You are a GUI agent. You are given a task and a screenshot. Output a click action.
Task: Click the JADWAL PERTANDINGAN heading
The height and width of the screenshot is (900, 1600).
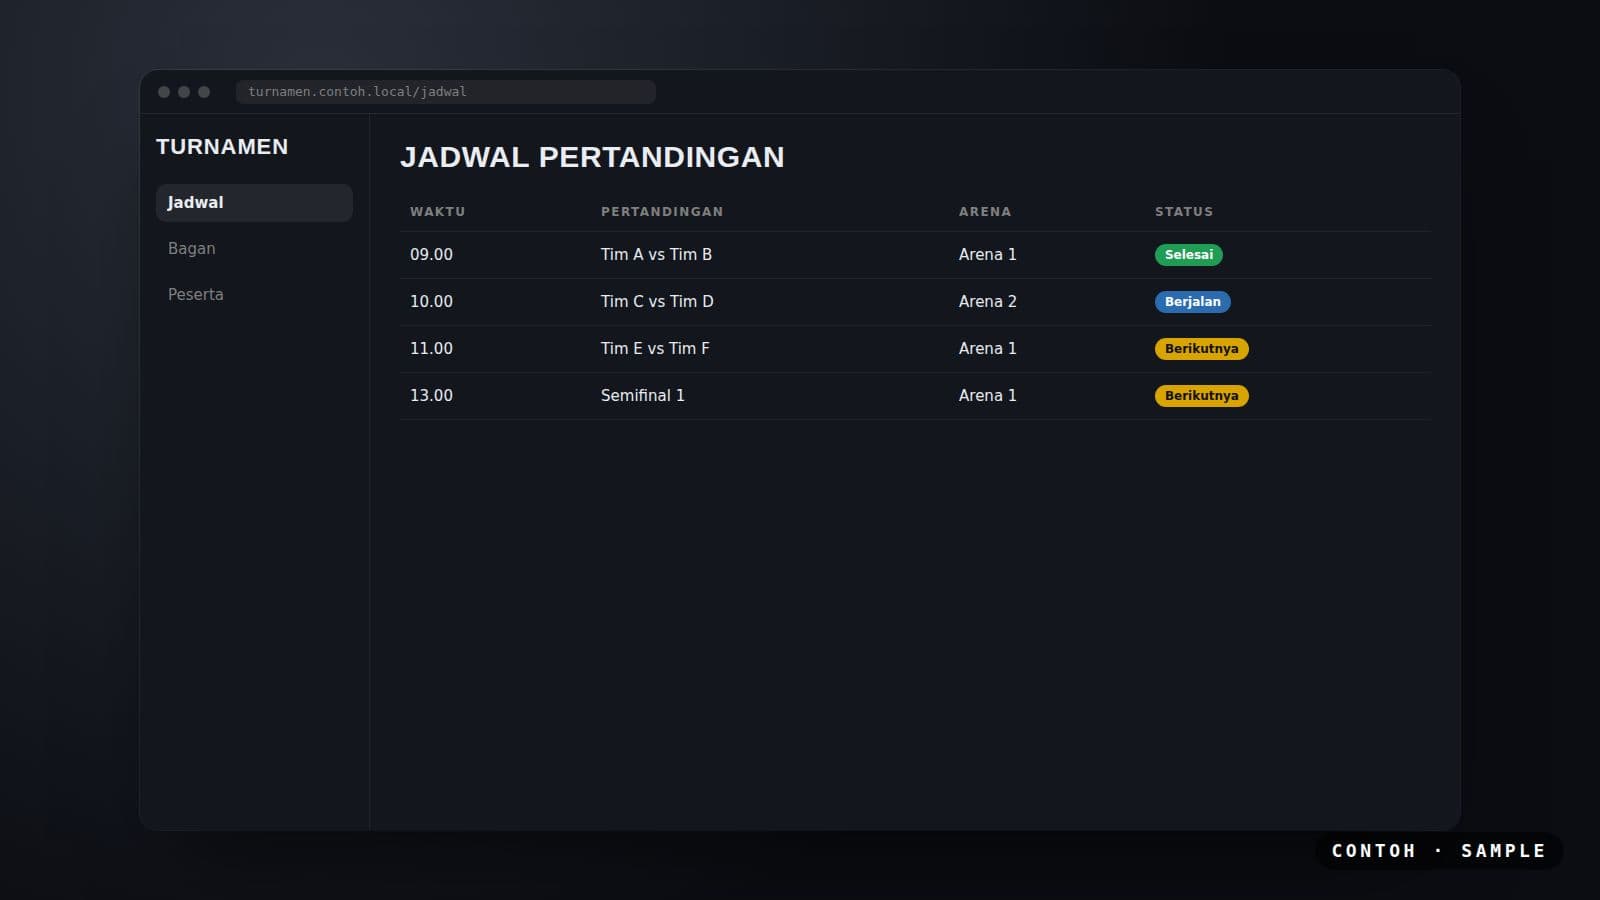click(592, 157)
